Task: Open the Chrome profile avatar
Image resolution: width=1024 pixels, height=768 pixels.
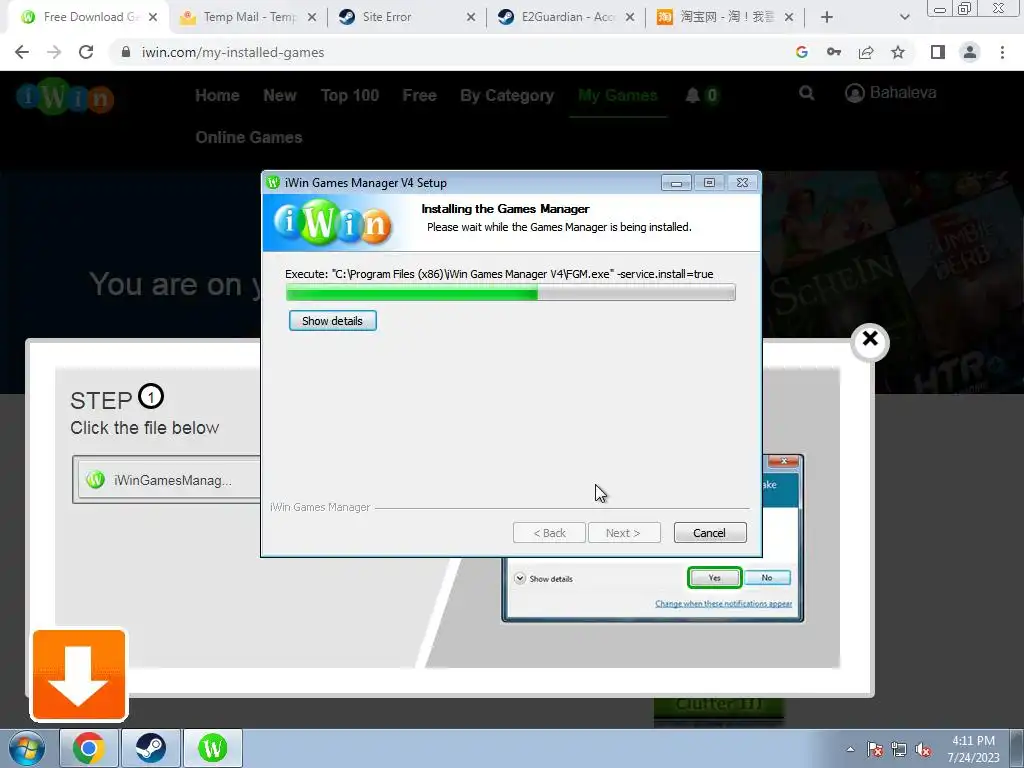Action: tap(970, 52)
